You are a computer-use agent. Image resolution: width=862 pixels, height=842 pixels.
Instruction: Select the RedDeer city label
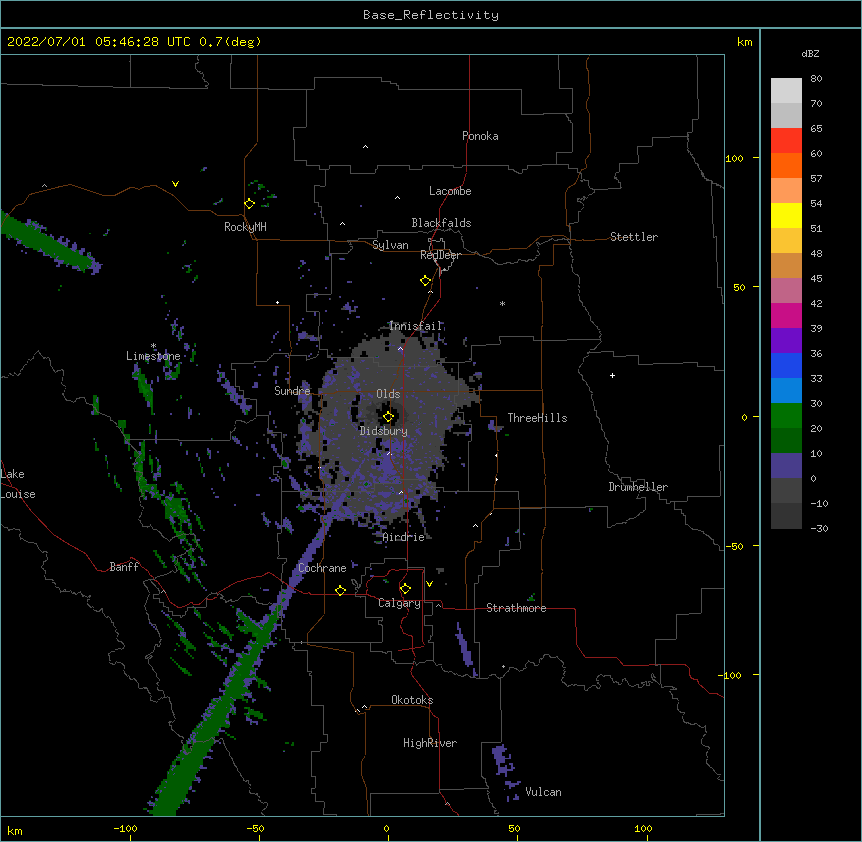[x=440, y=255]
